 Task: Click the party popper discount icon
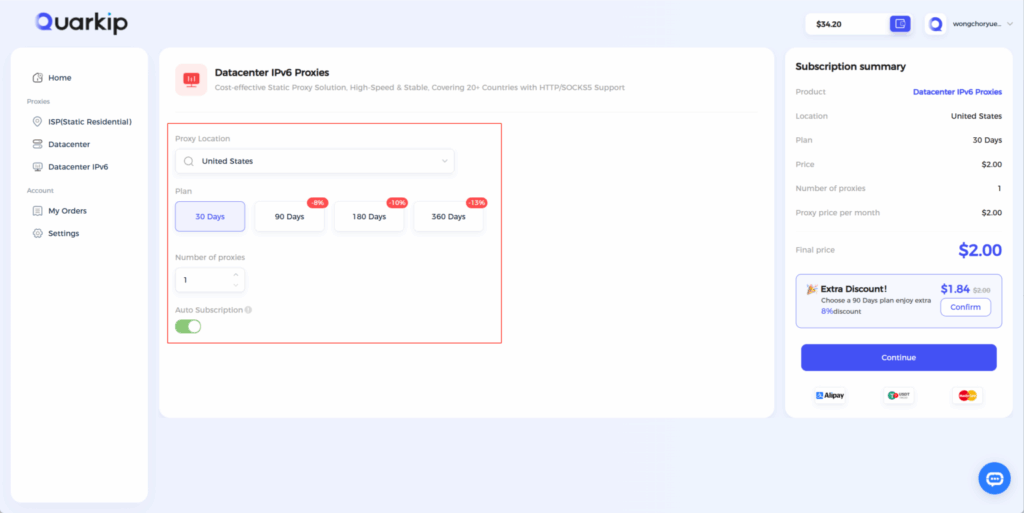pos(812,288)
